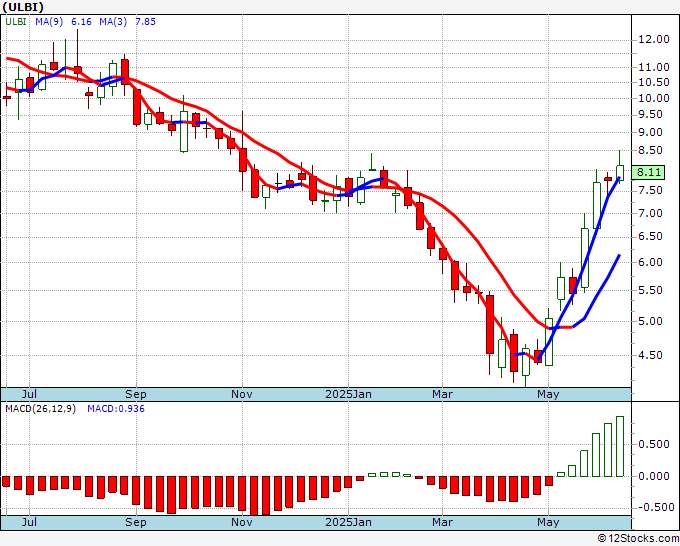This screenshot has width=680, height=546.
Task: Click the MA(3) legend label
Action: (113, 22)
